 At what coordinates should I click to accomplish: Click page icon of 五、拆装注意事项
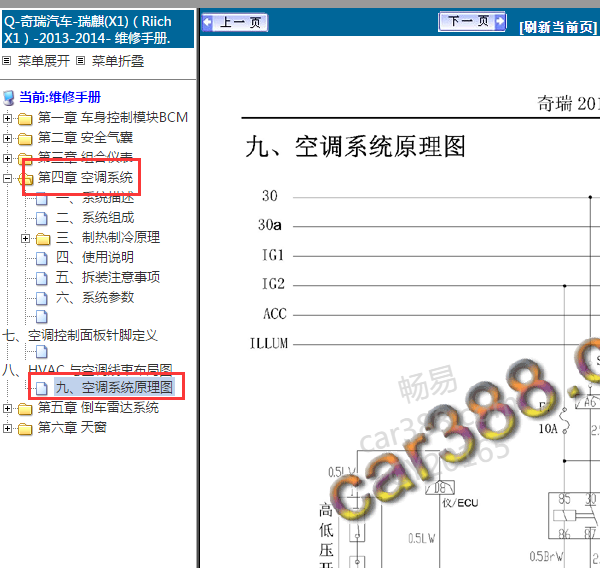pos(42,278)
